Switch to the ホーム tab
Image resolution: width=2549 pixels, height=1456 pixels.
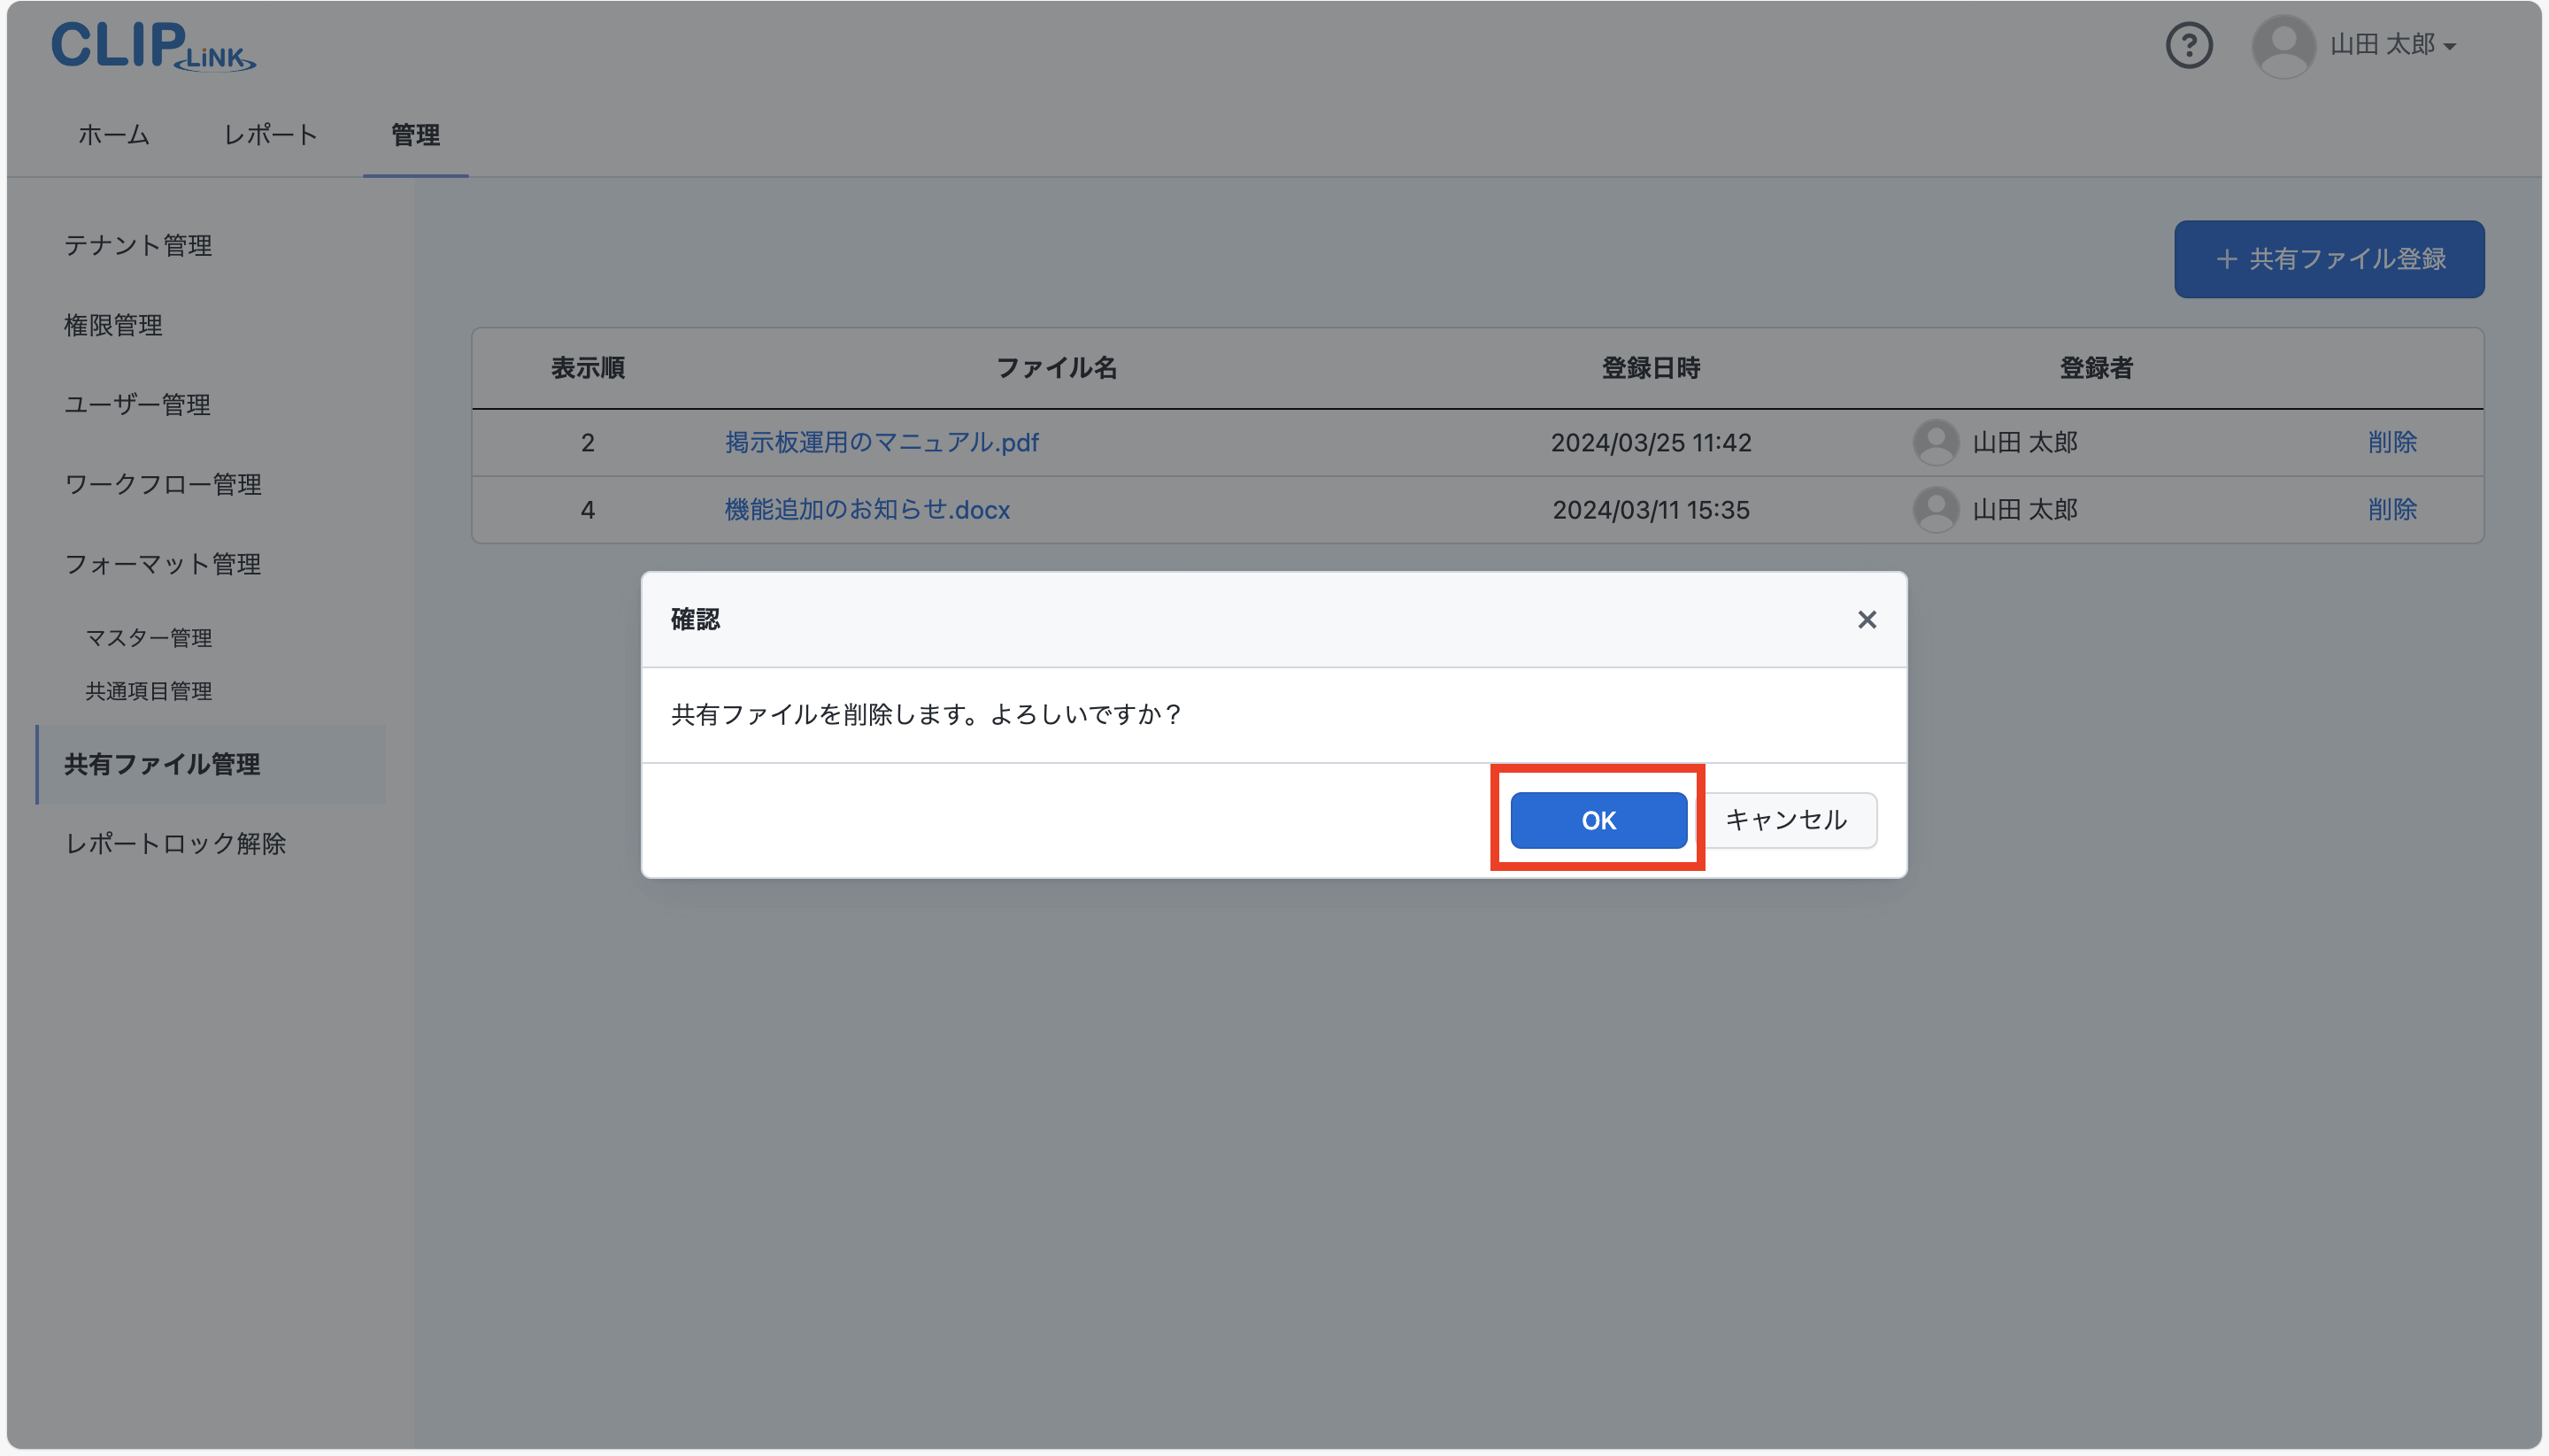click(x=113, y=135)
